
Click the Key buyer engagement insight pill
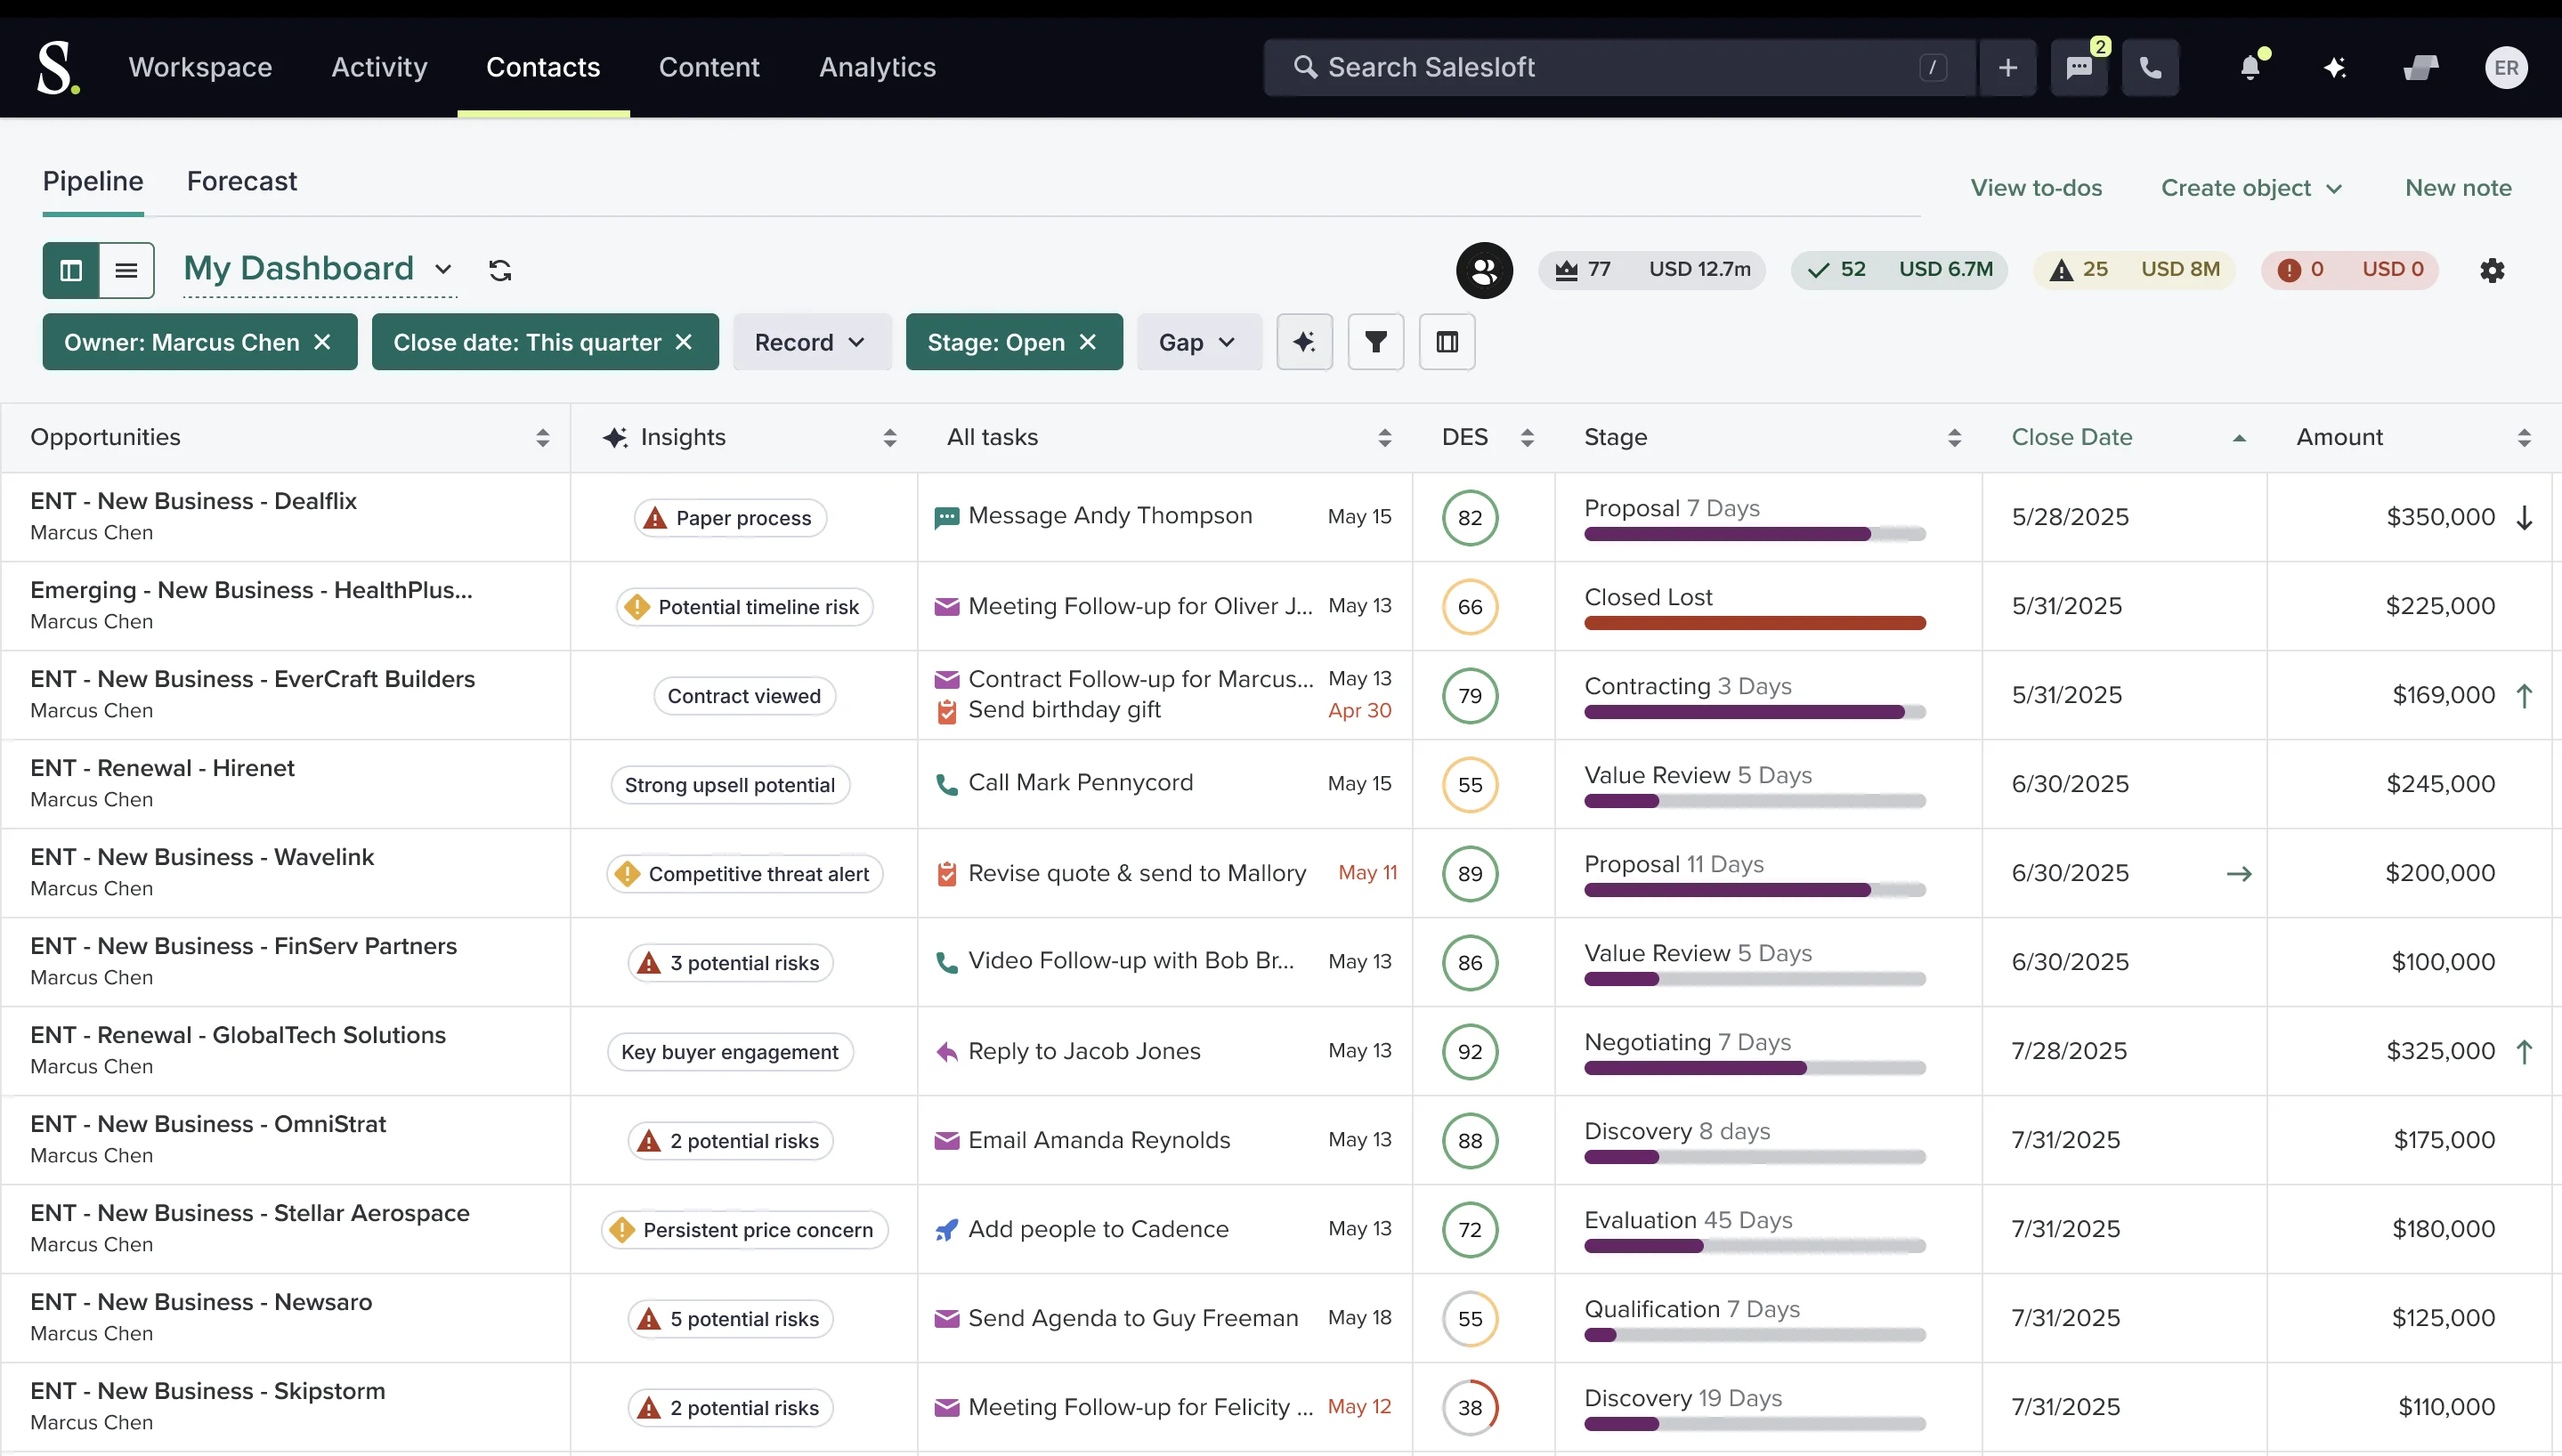pyautogui.click(x=730, y=1052)
